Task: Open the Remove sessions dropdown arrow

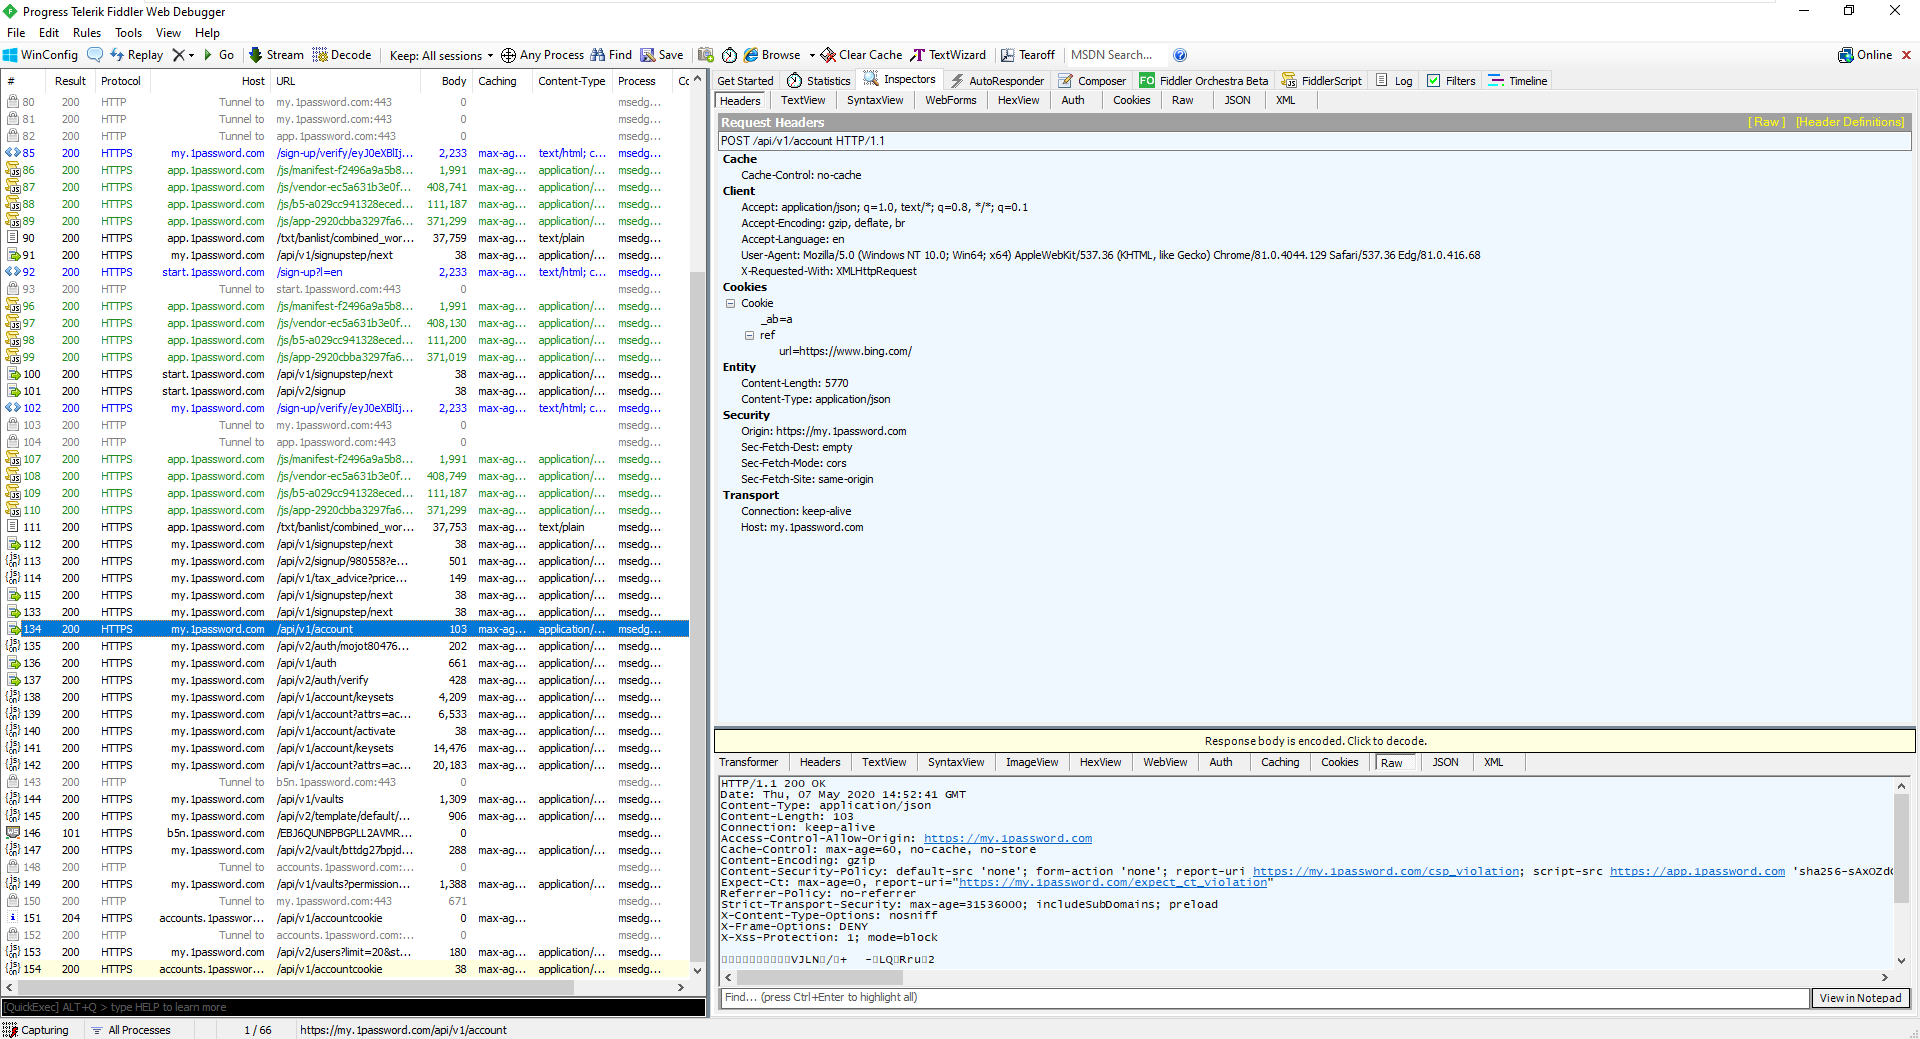Action: click(192, 56)
